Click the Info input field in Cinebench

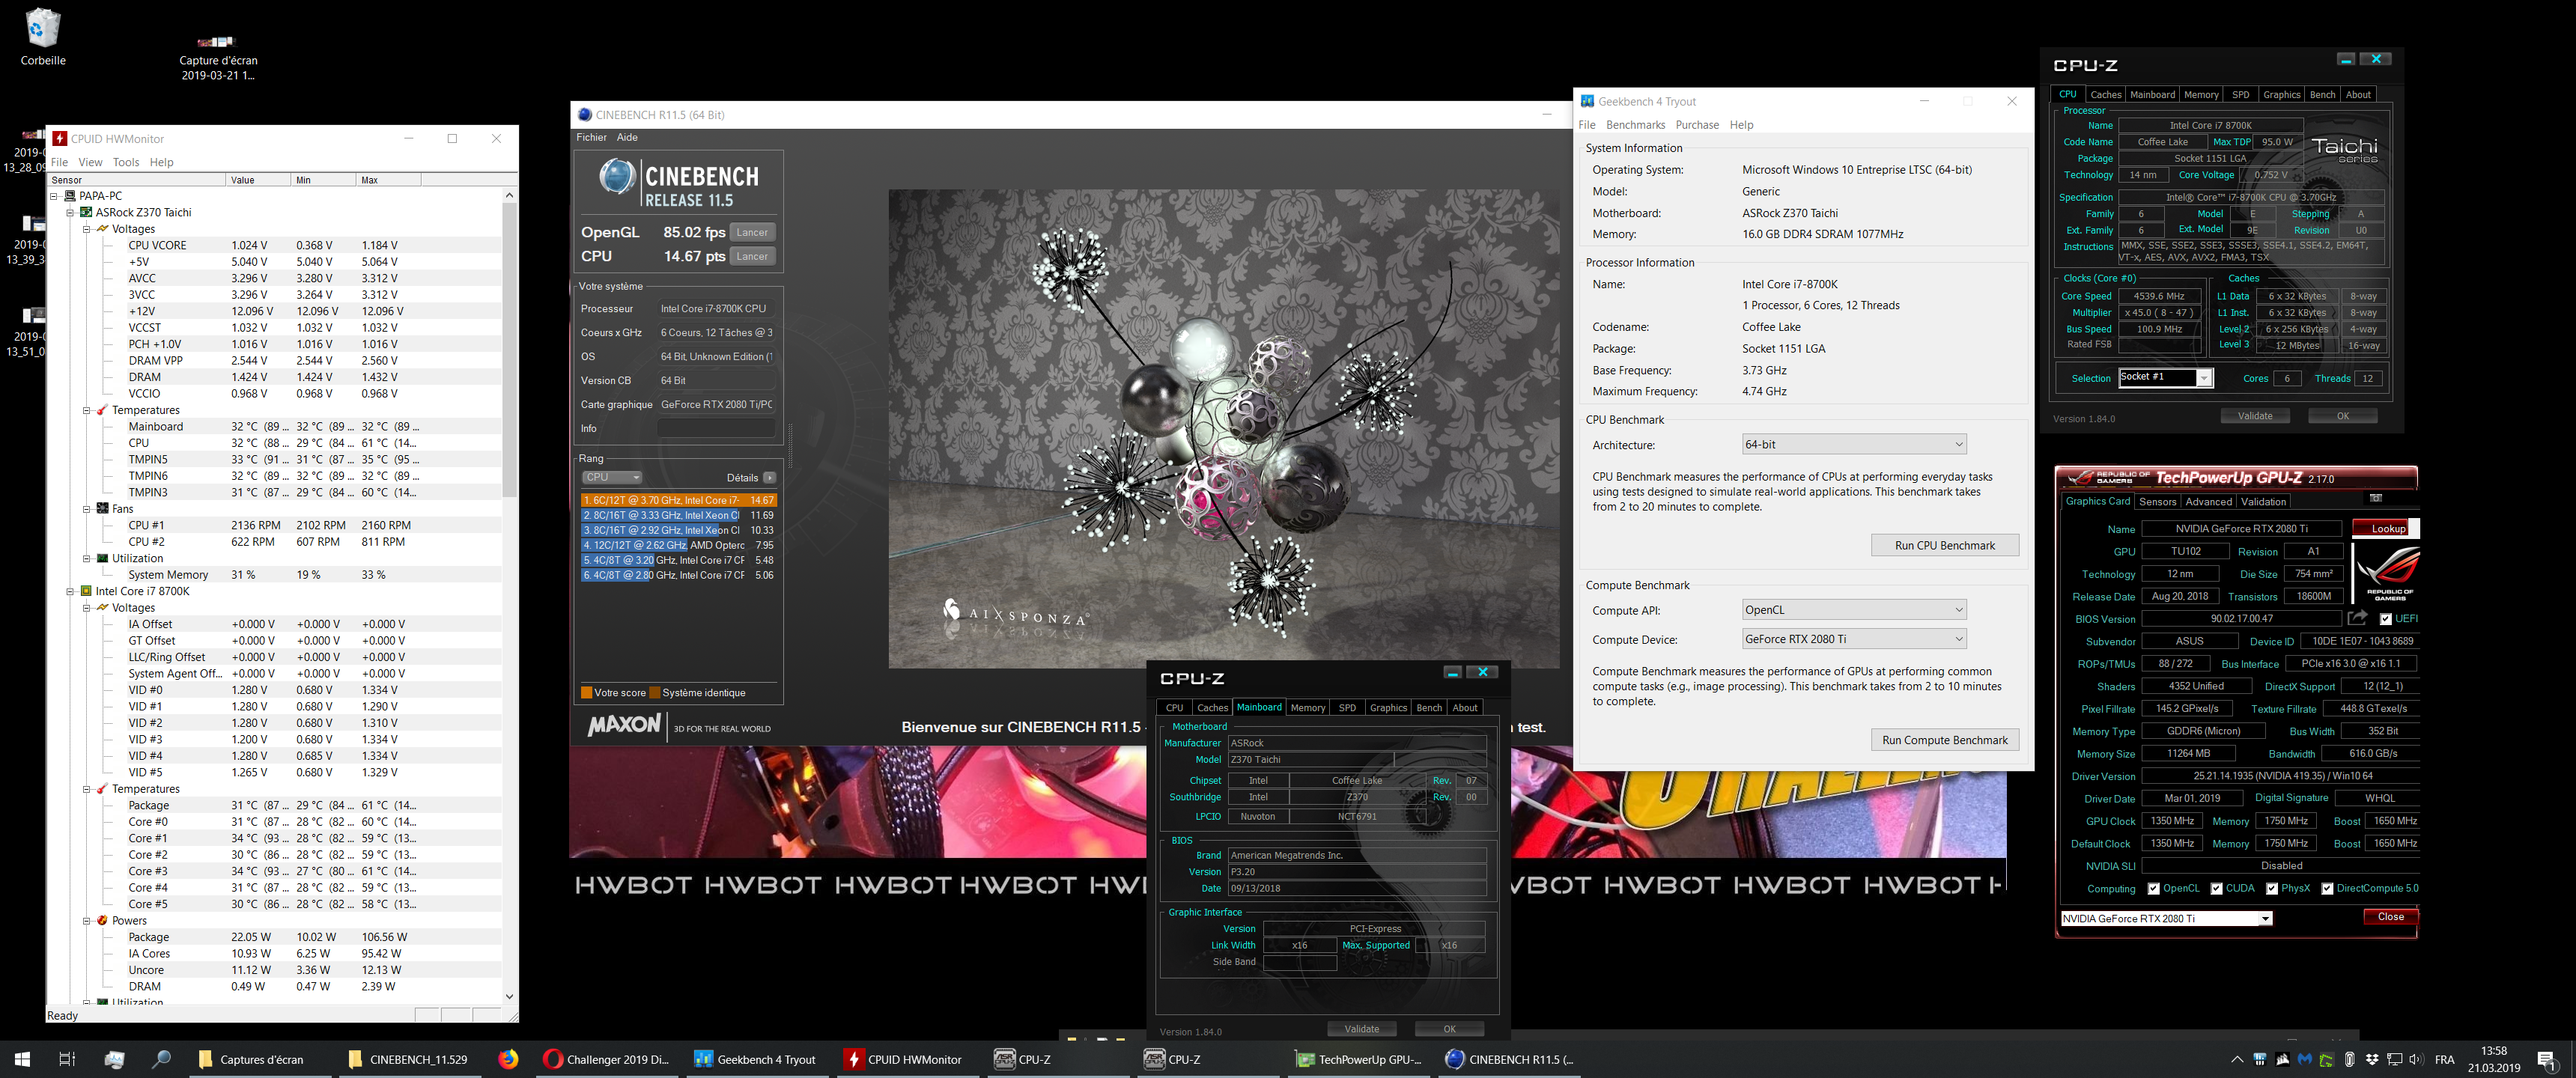715,428
